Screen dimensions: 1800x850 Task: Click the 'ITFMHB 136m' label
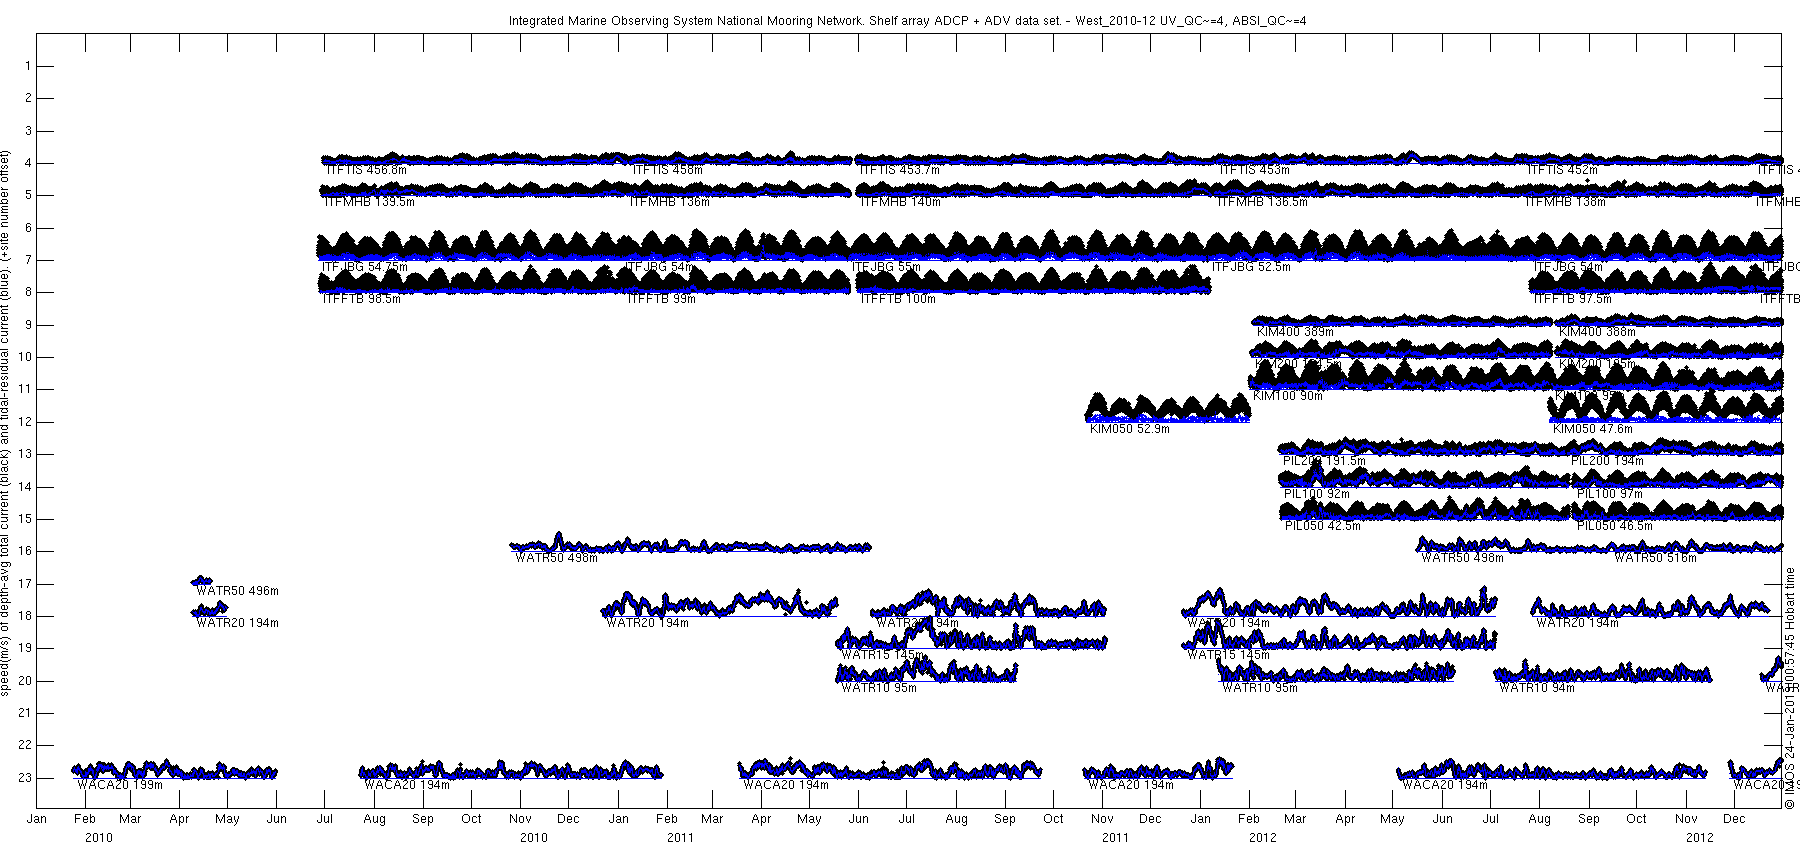[x=669, y=202]
